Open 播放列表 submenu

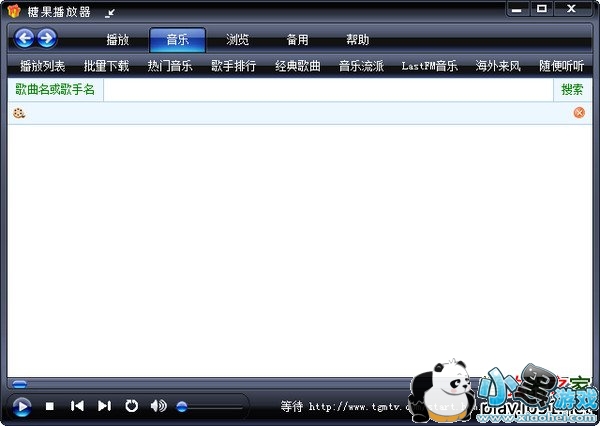pyautogui.click(x=42, y=66)
